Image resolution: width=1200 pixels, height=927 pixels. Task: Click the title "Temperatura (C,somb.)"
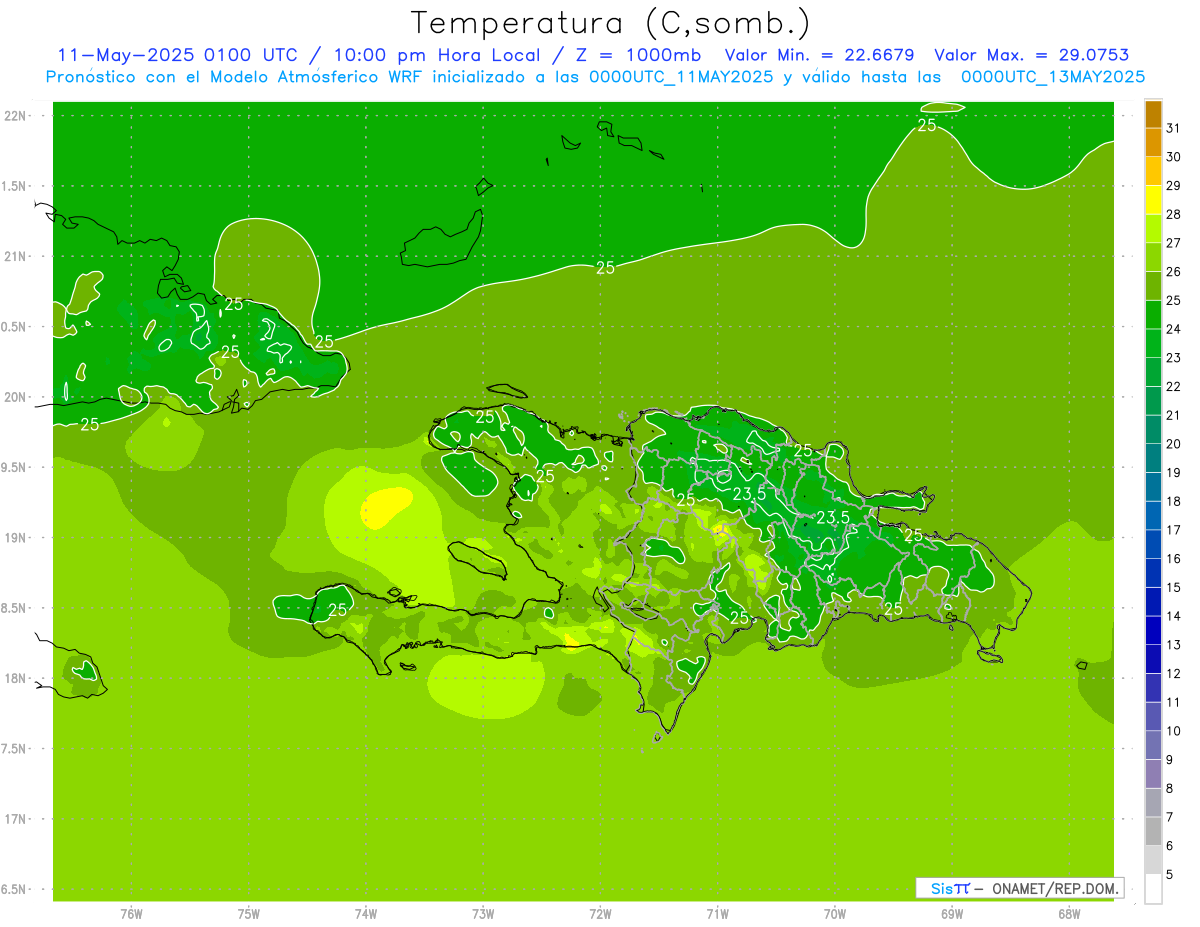tap(611, 24)
